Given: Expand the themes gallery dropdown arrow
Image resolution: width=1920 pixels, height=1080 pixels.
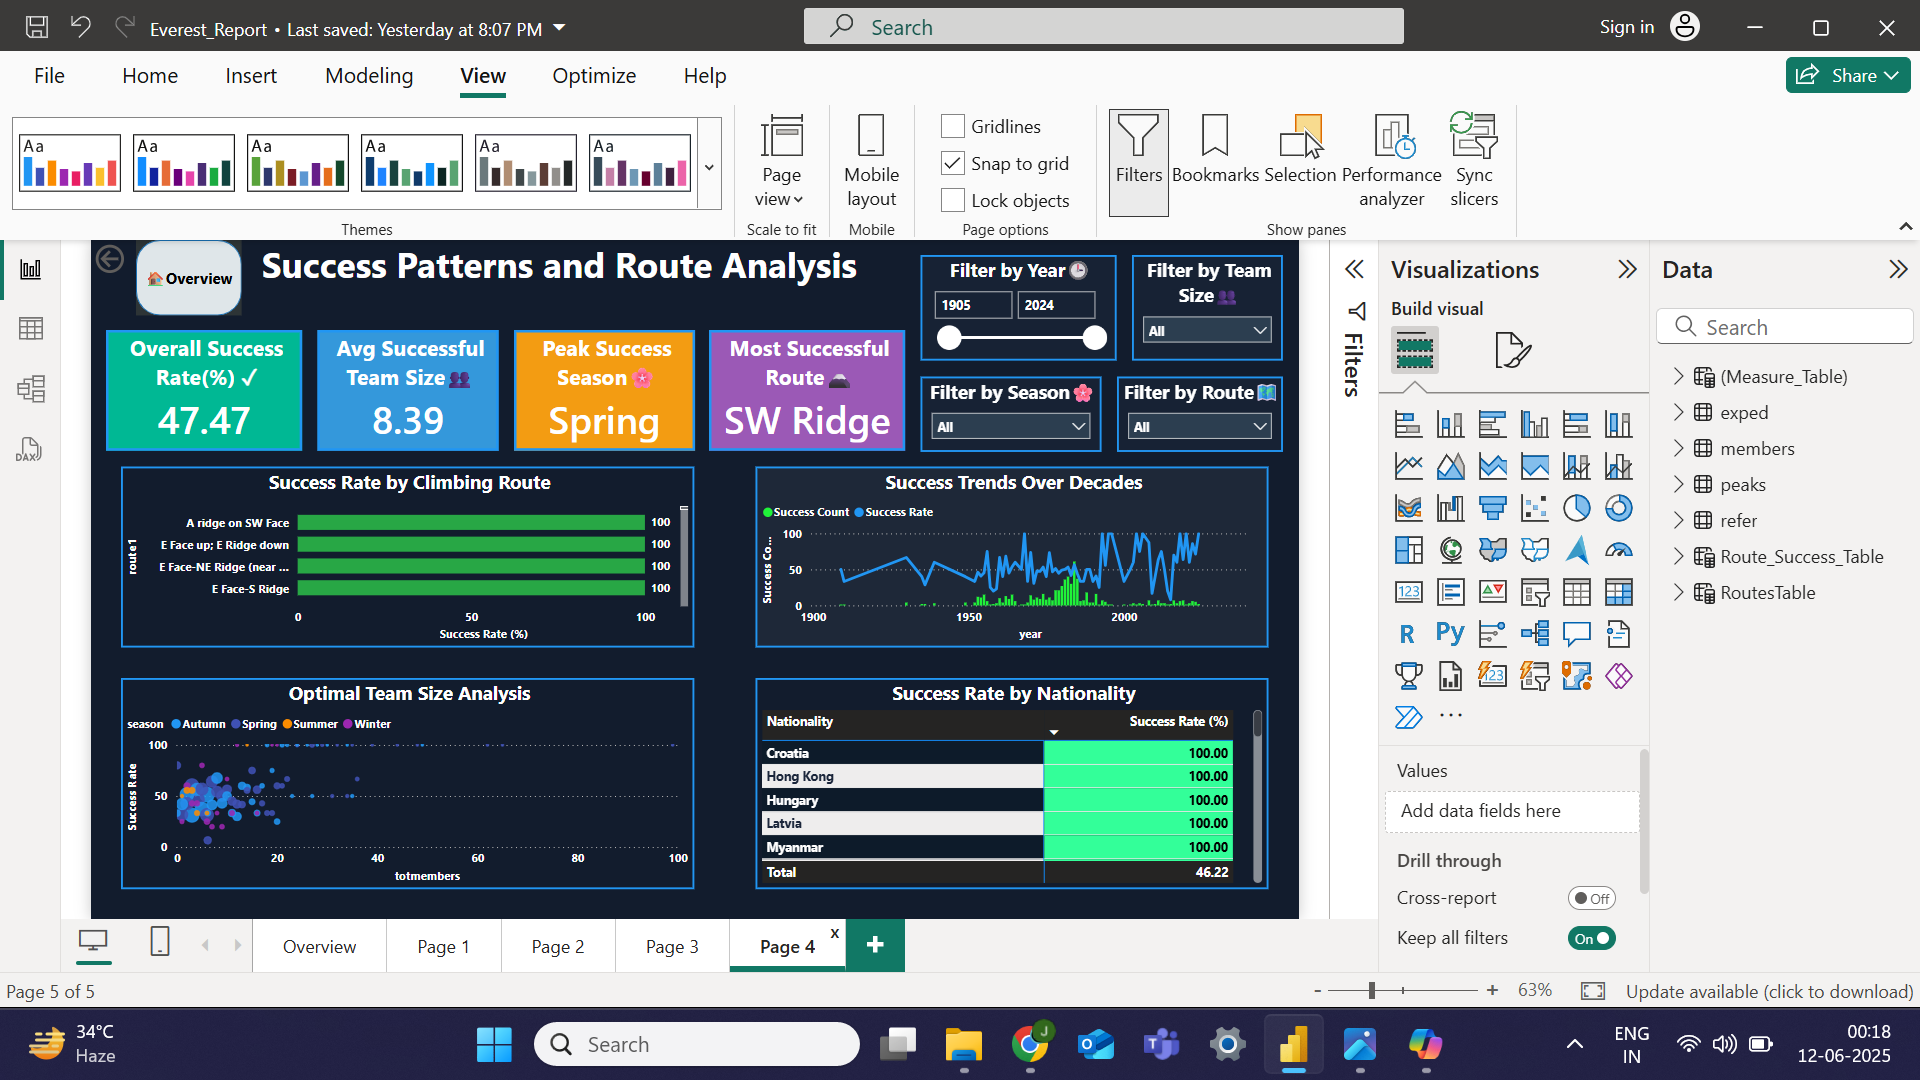Looking at the screenshot, I should click(x=709, y=167).
